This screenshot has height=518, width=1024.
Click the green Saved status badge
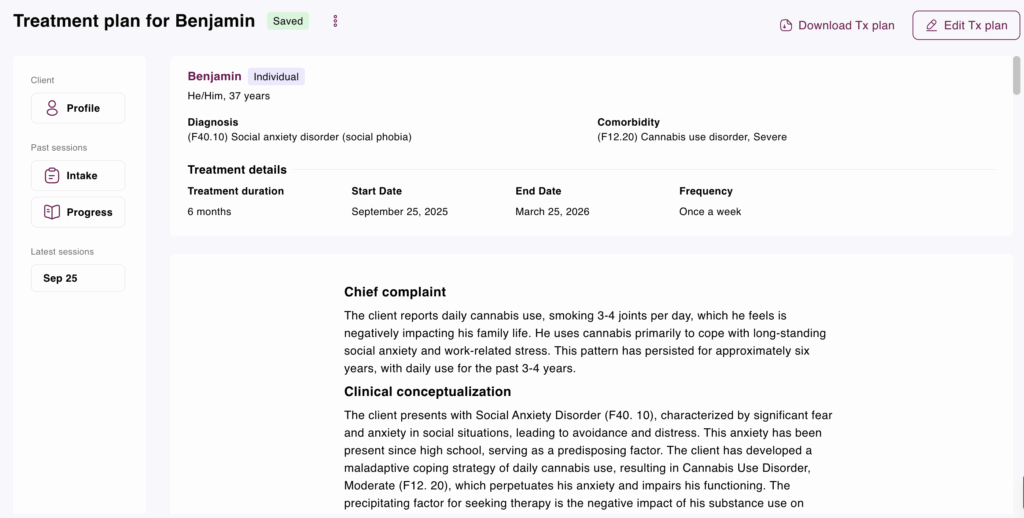click(x=288, y=21)
